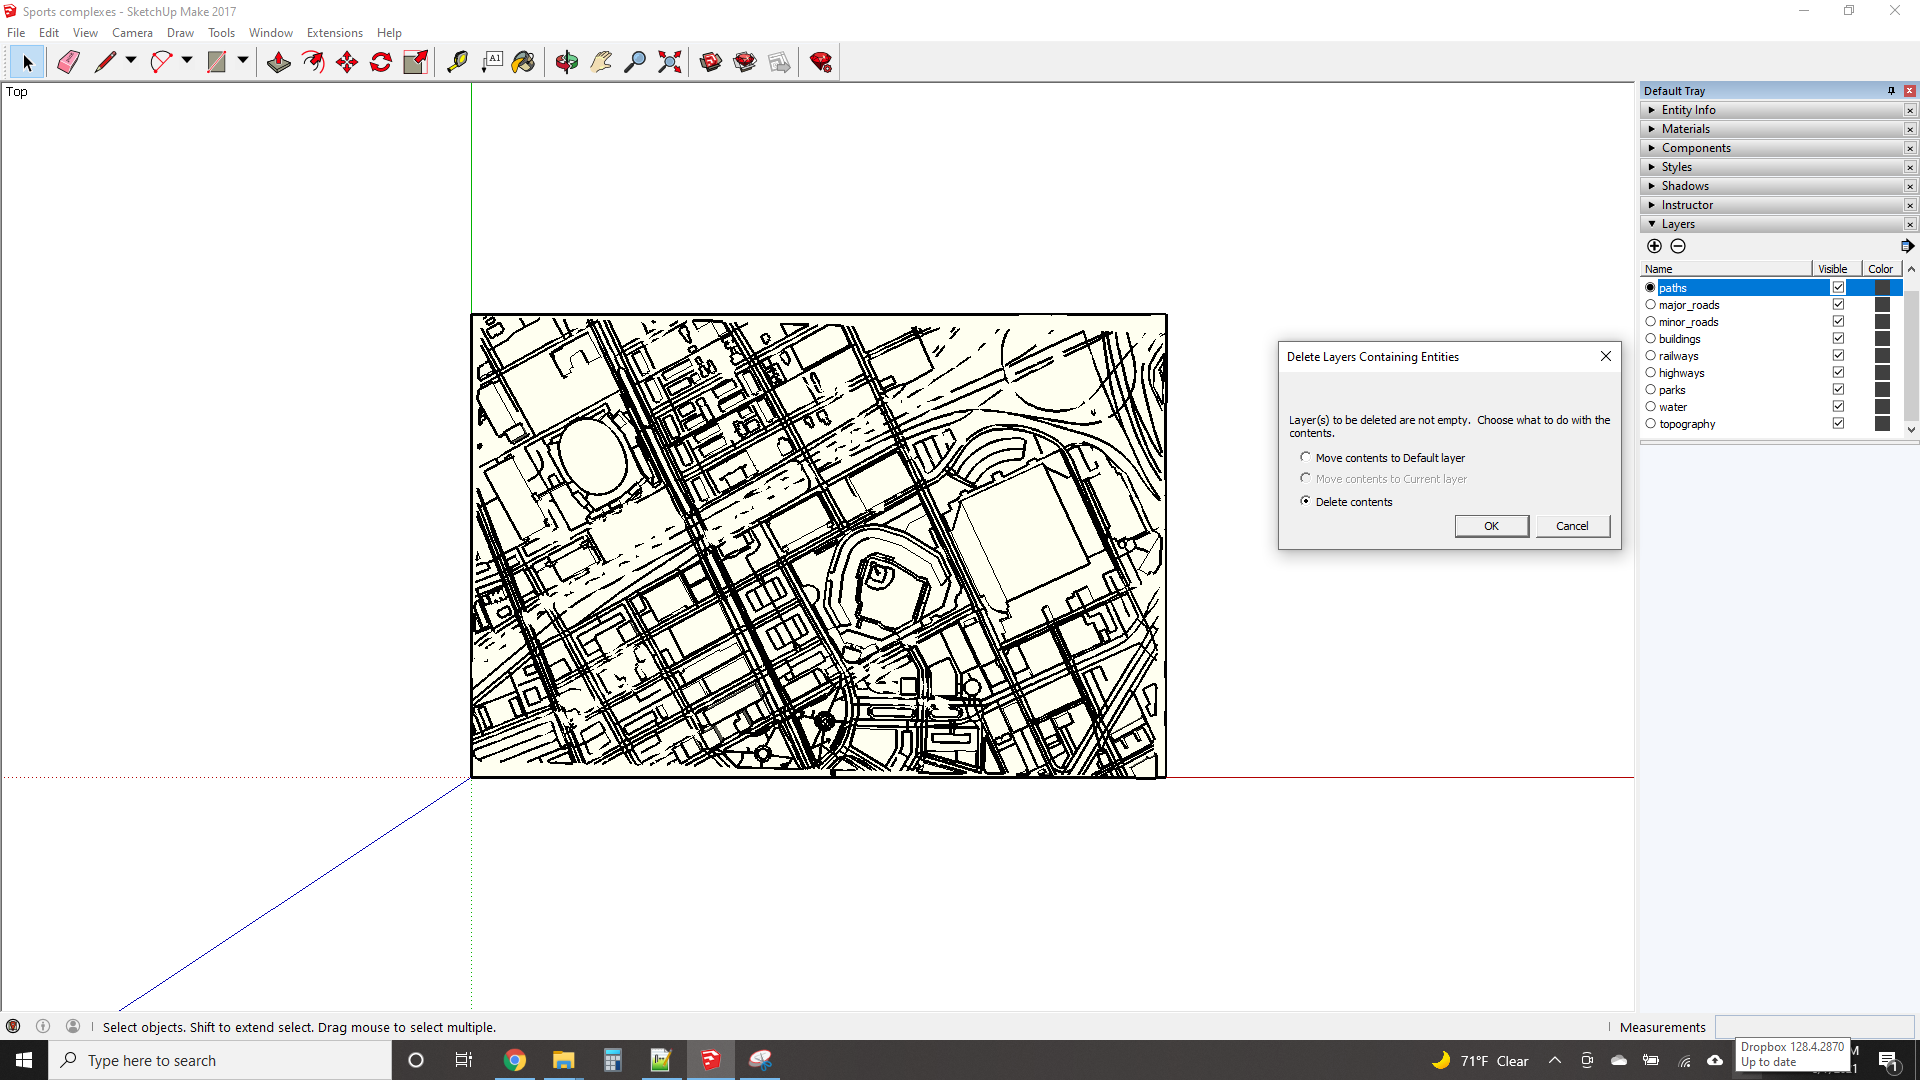Expand the Styles panel
Image resolution: width=1920 pixels, height=1080 pixels.
click(1676, 166)
